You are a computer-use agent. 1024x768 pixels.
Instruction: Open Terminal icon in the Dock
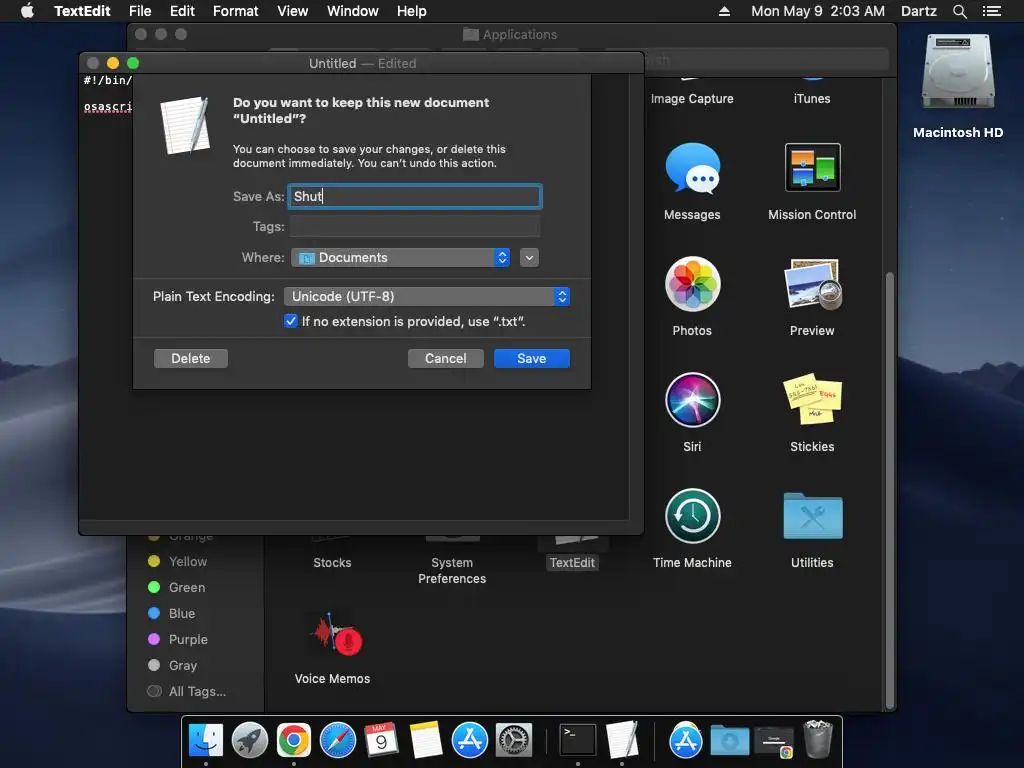(578, 740)
